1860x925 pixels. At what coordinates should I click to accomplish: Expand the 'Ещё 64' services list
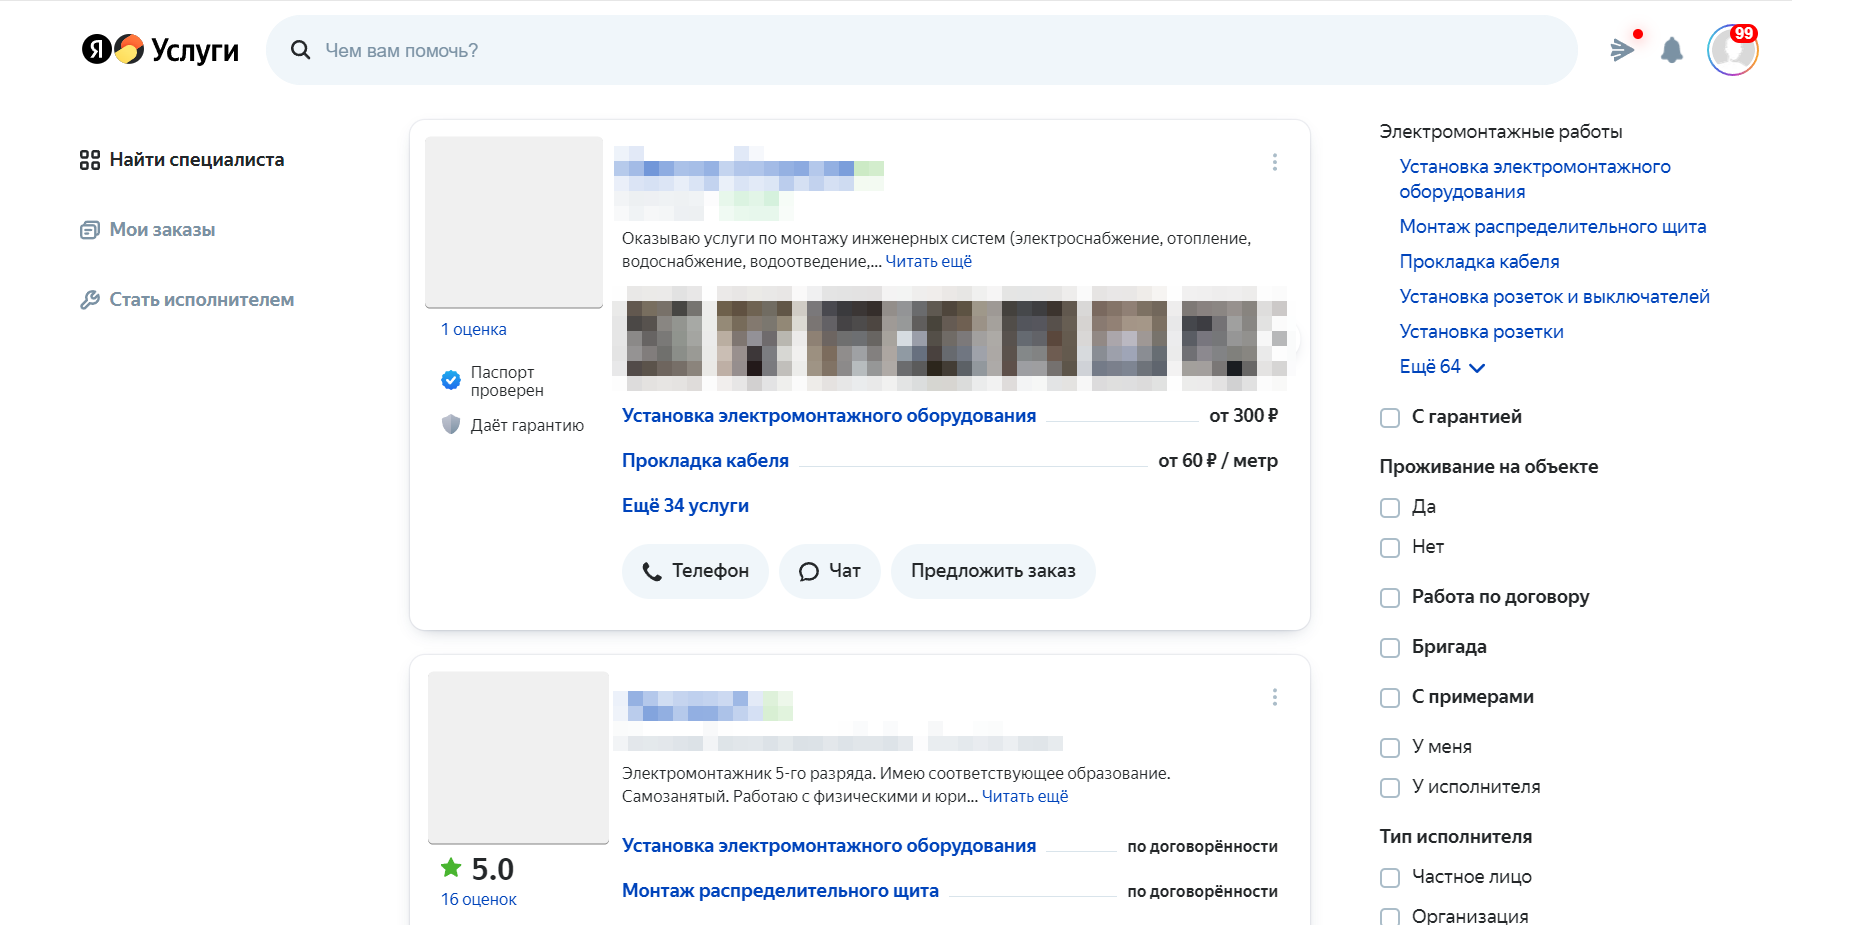(1441, 366)
